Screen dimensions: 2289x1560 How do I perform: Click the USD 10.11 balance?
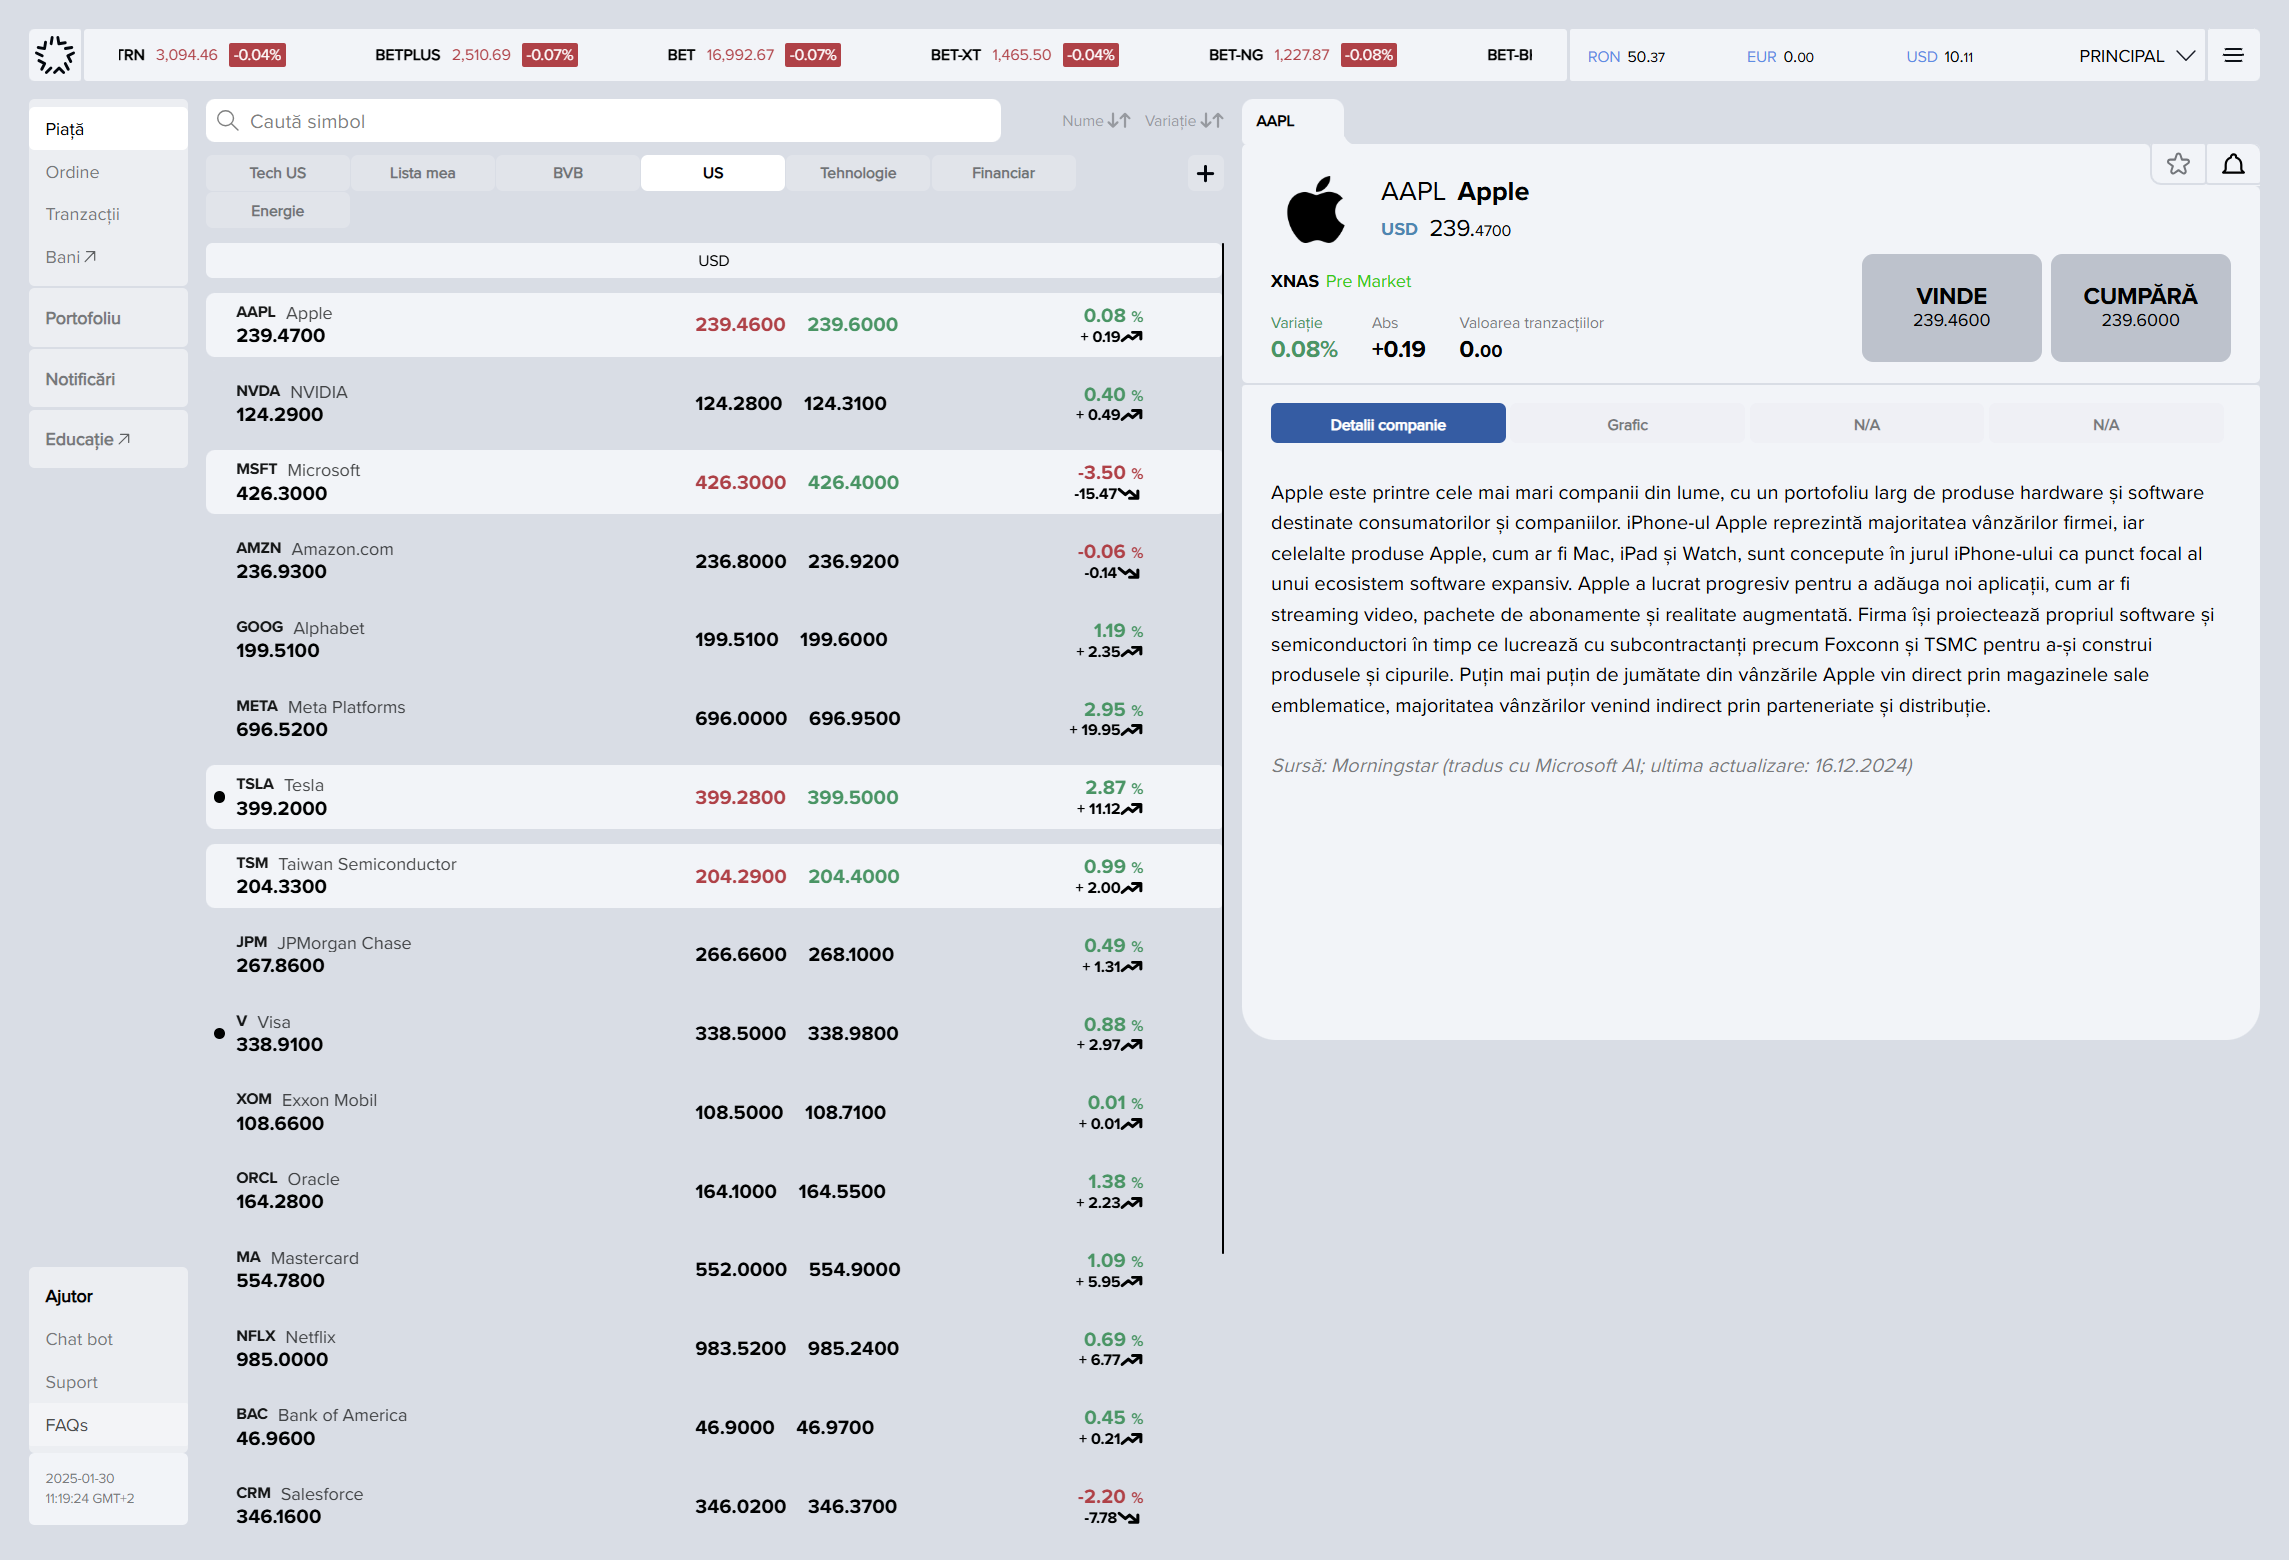1939,56
